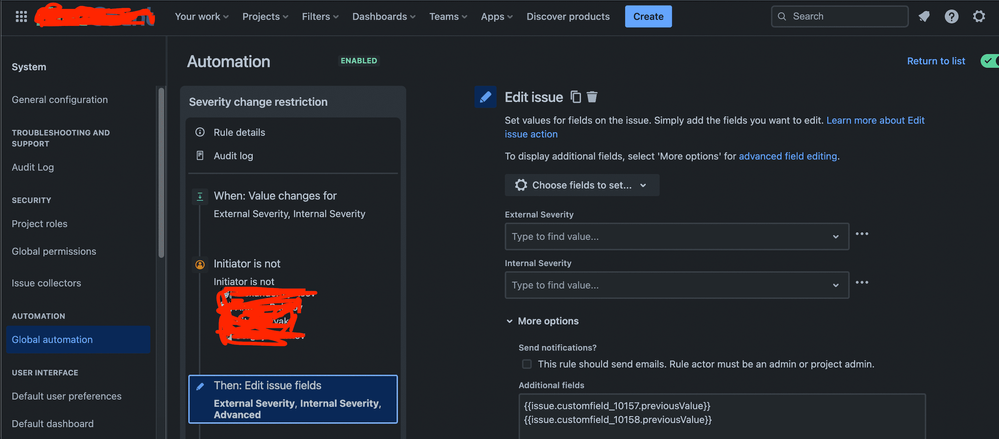Click the Search input field
Image resolution: width=999 pixels, height=439 pixels.
click(x=840, y=17)
